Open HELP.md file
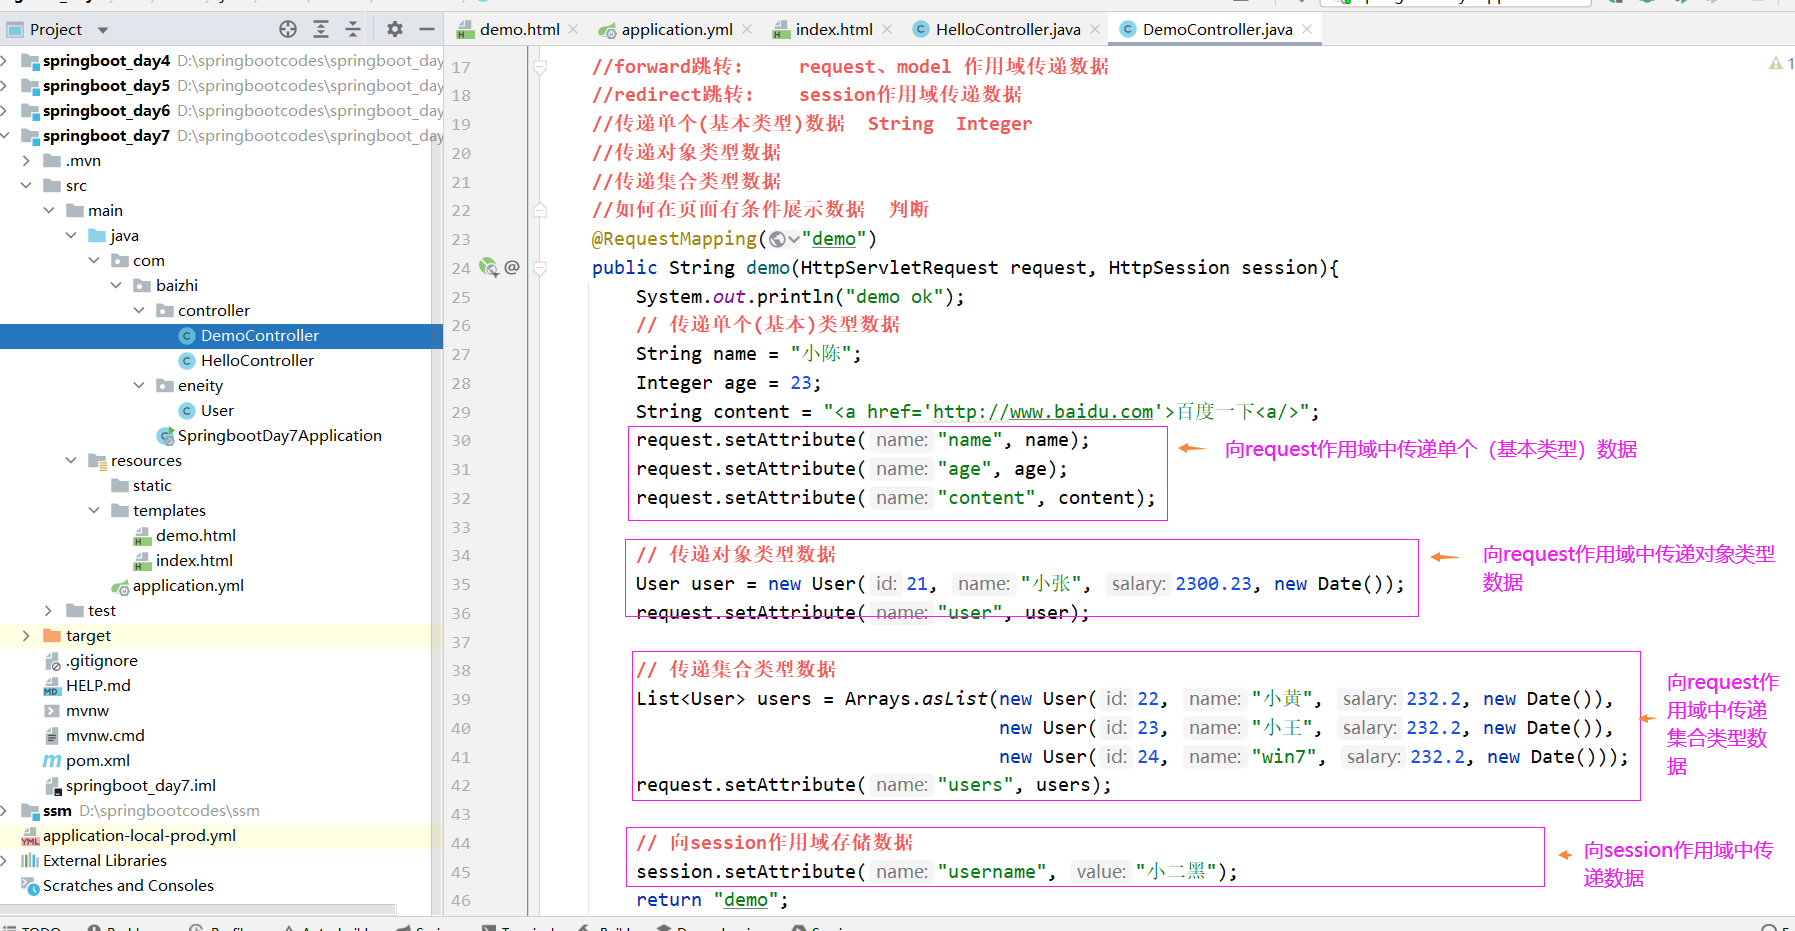 click(x=98, y=686)
